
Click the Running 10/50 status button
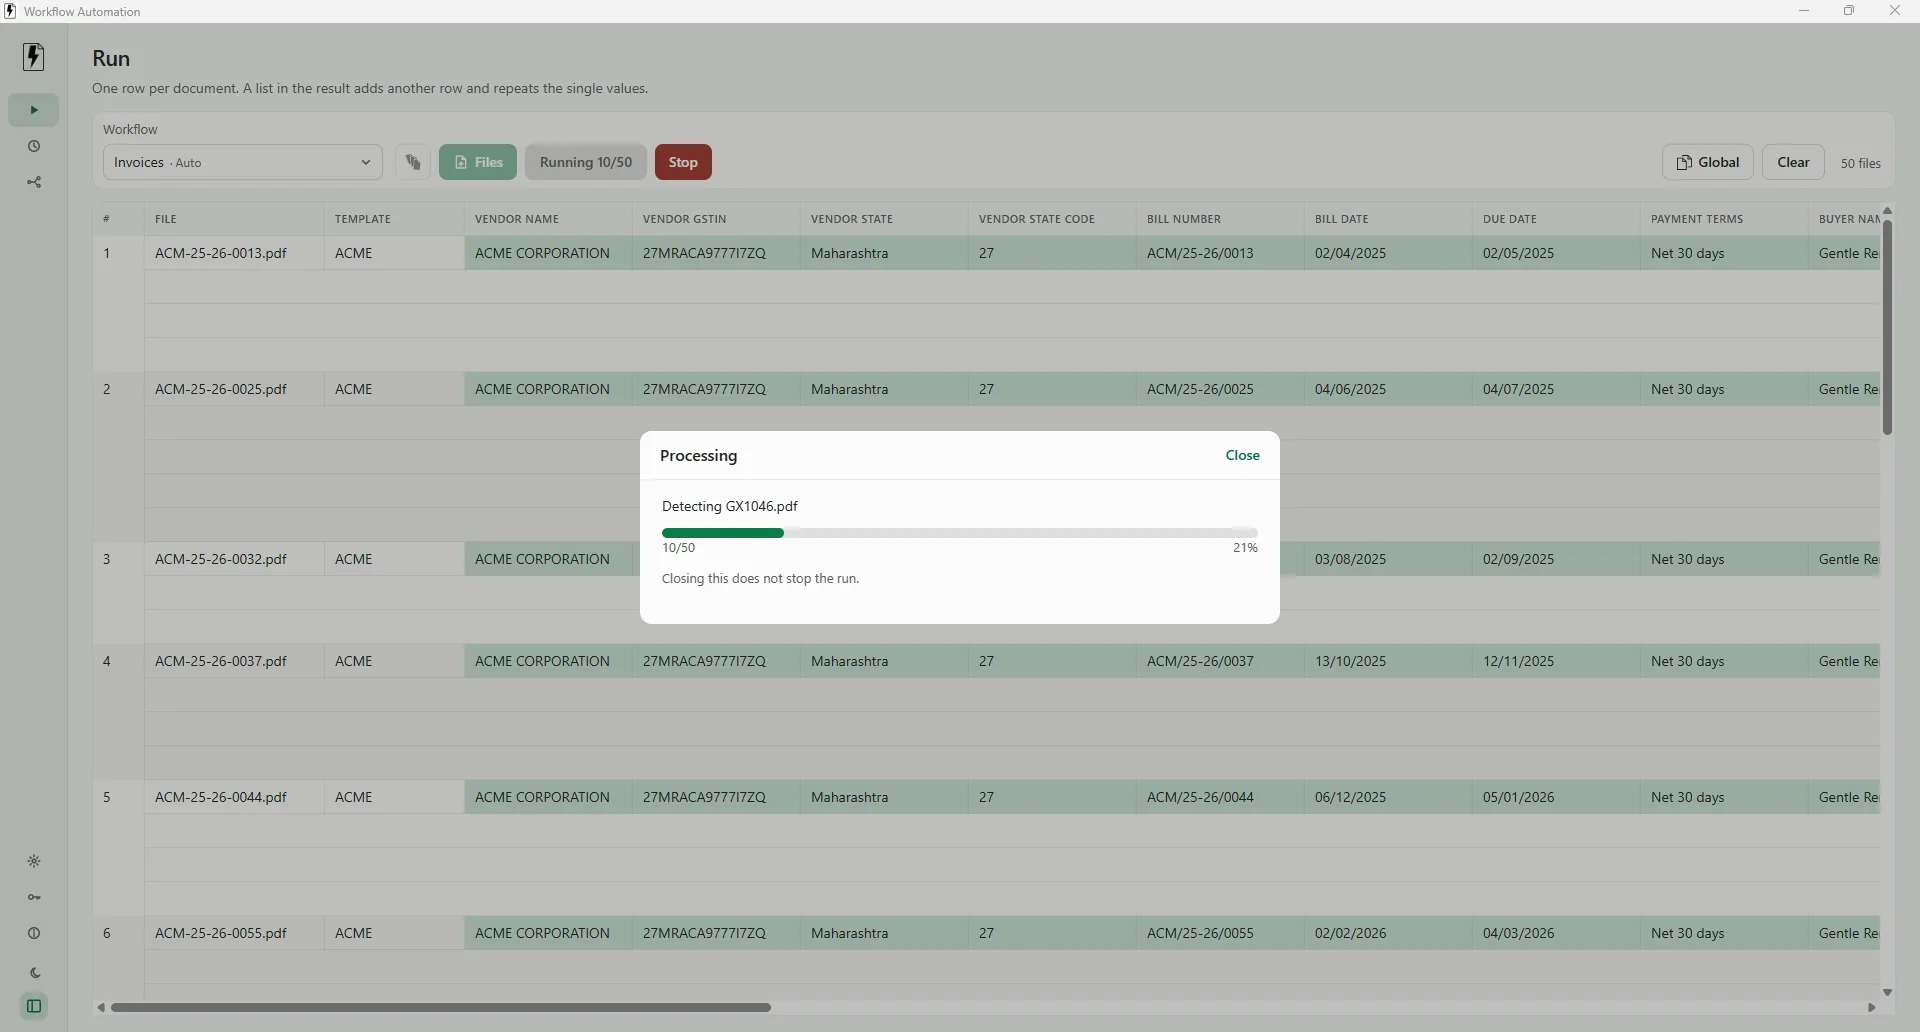tap(586, 162)
